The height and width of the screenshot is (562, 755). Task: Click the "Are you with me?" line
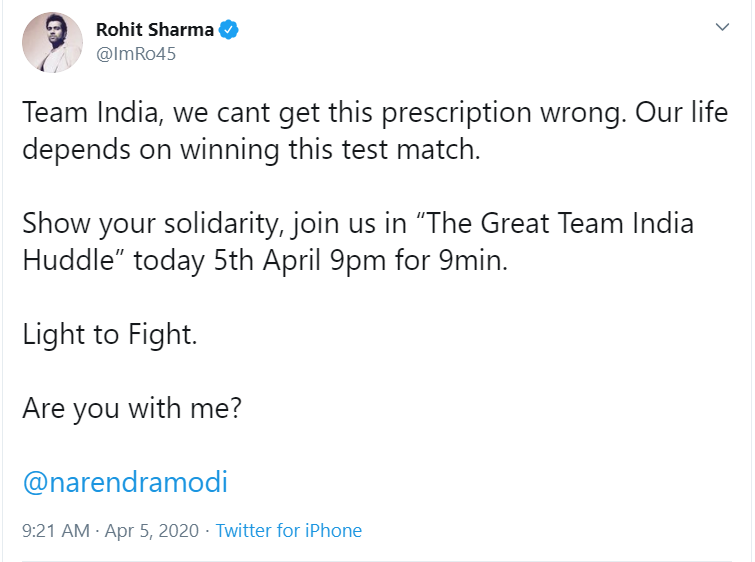coord(131,409)
